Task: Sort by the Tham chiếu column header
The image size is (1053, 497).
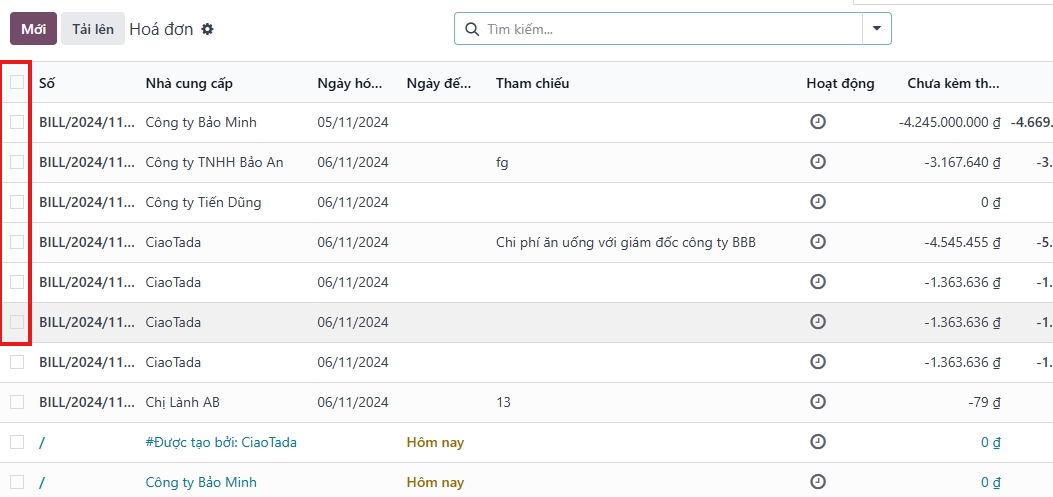Action: [533, 83]
